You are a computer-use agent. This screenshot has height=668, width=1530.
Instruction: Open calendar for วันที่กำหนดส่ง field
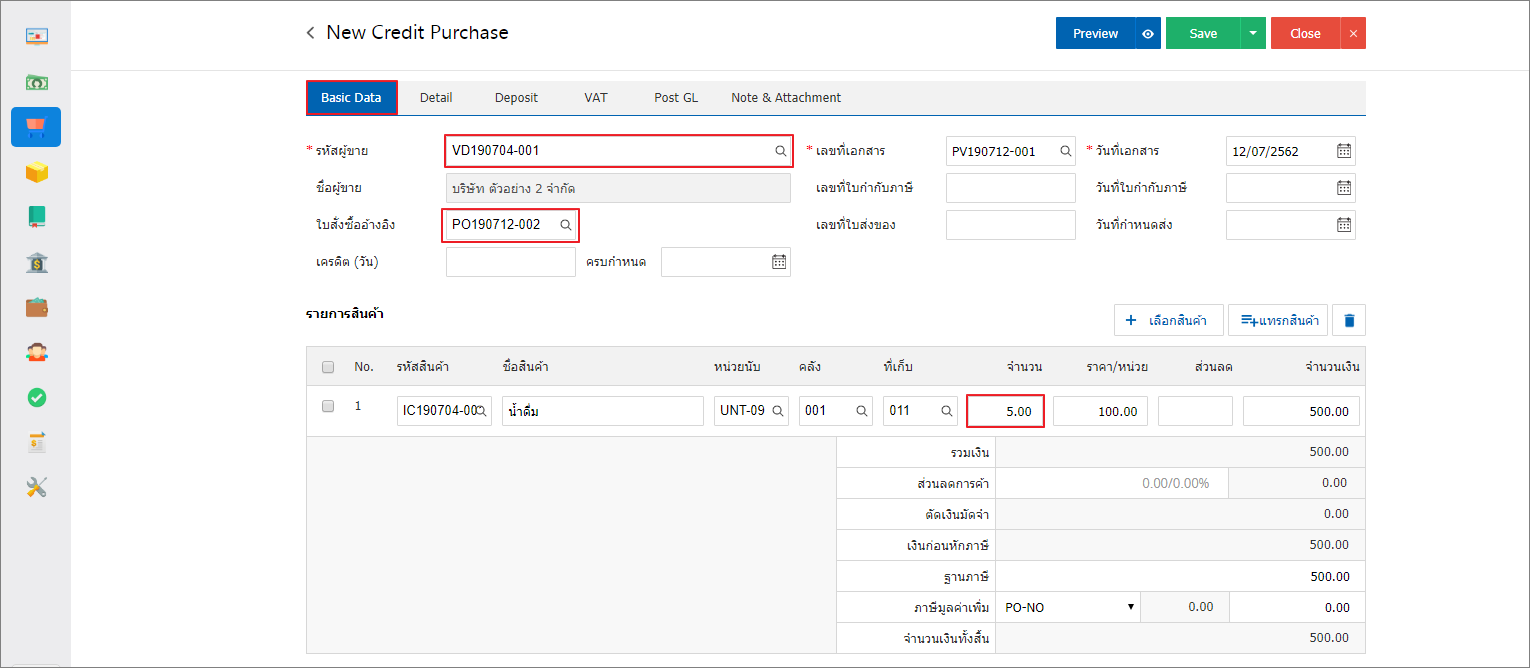[x=1344, y=225]
